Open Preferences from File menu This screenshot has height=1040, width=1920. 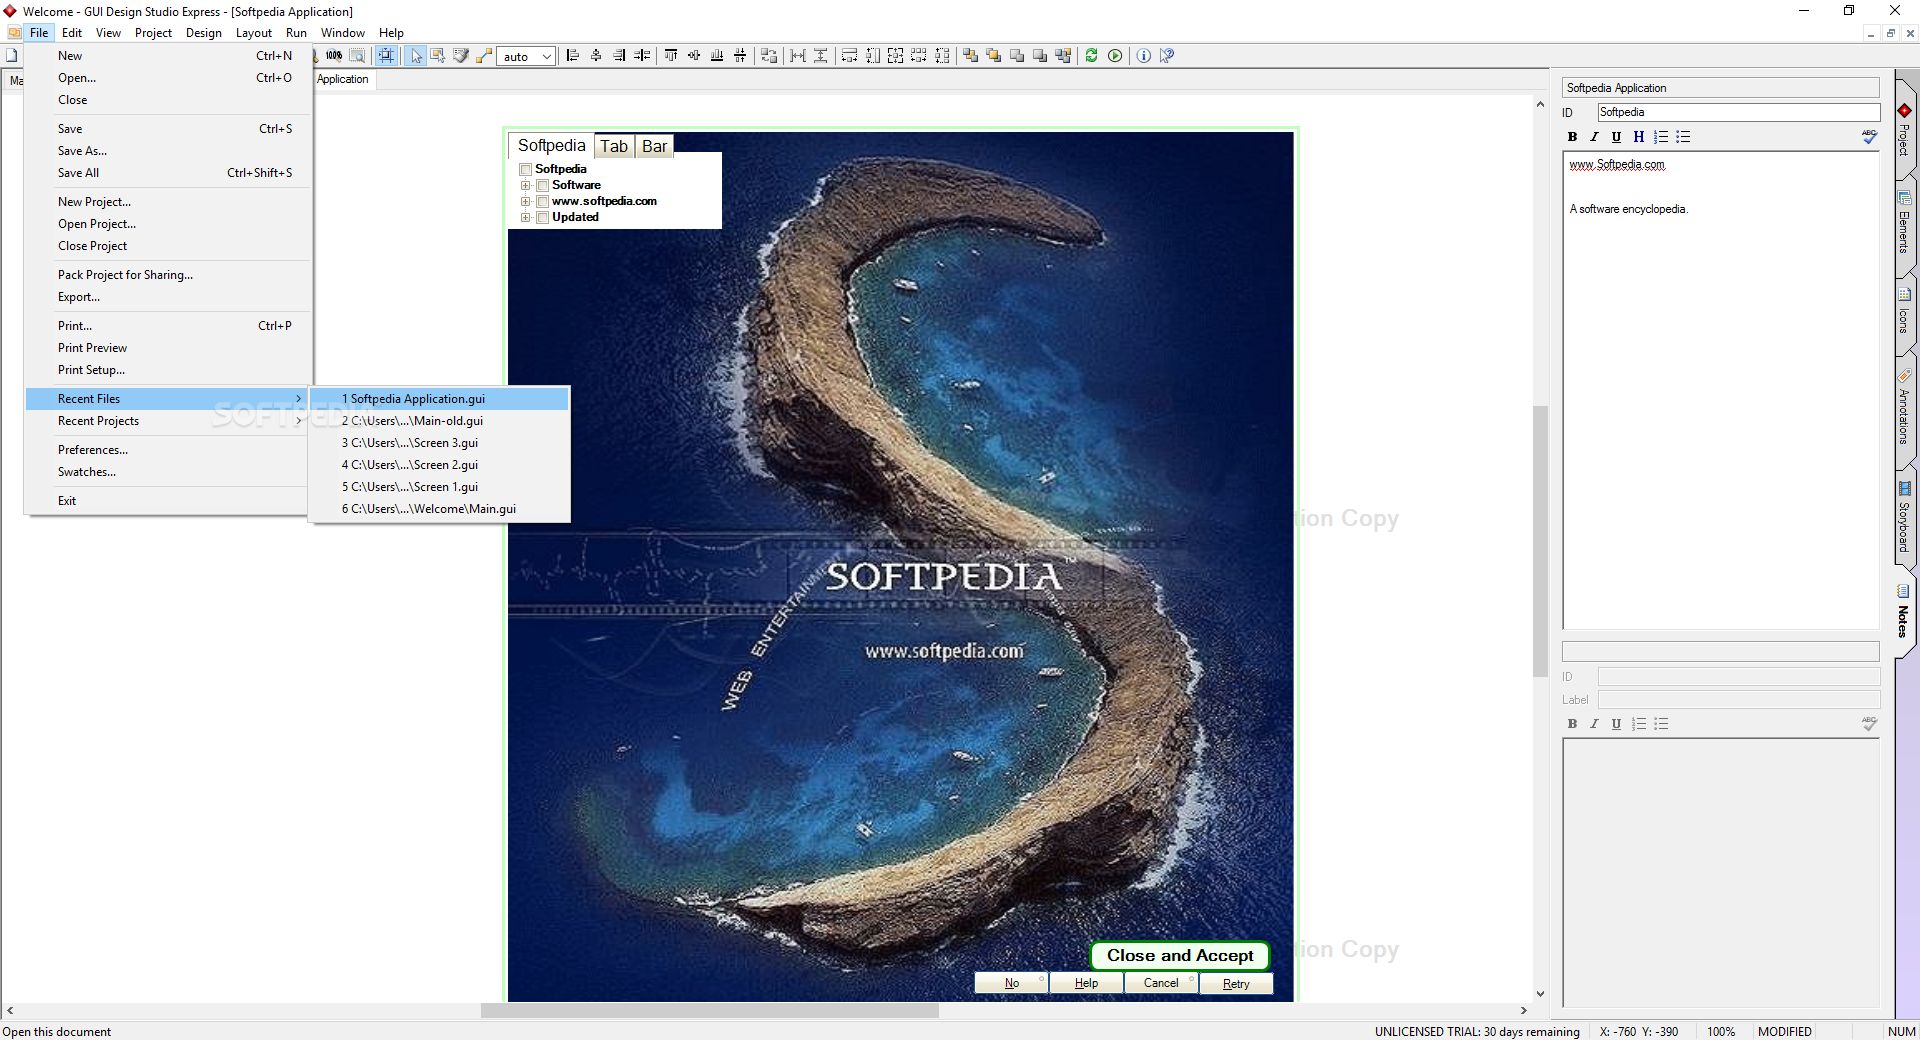[167, 450]
